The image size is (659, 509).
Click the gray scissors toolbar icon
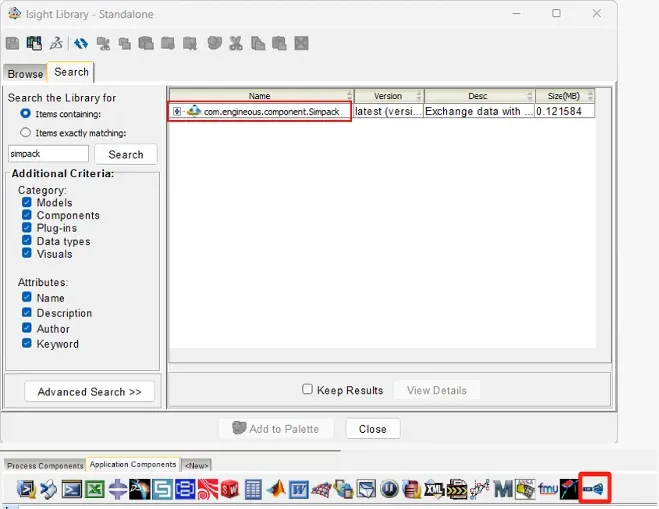[x=236, y=43]
